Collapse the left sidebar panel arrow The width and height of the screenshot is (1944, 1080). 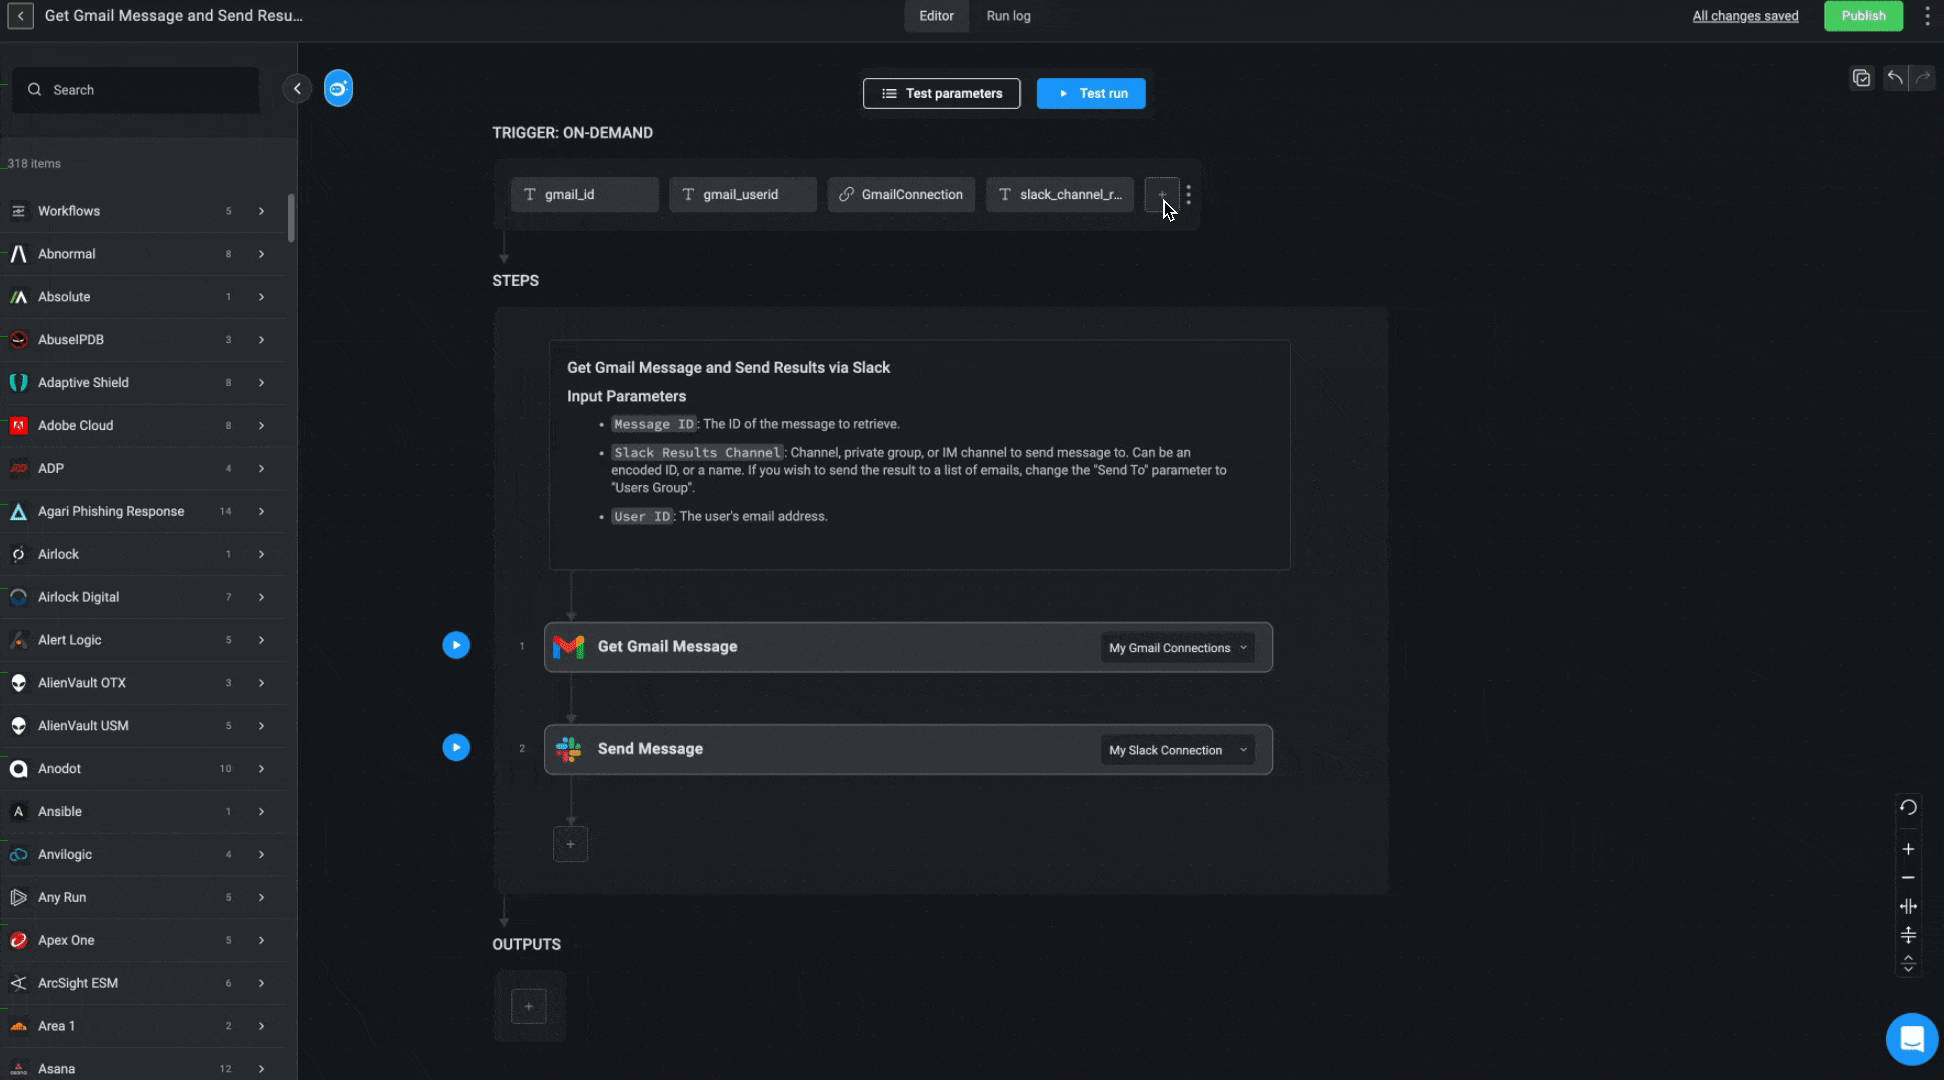click(x=297, y=89)
